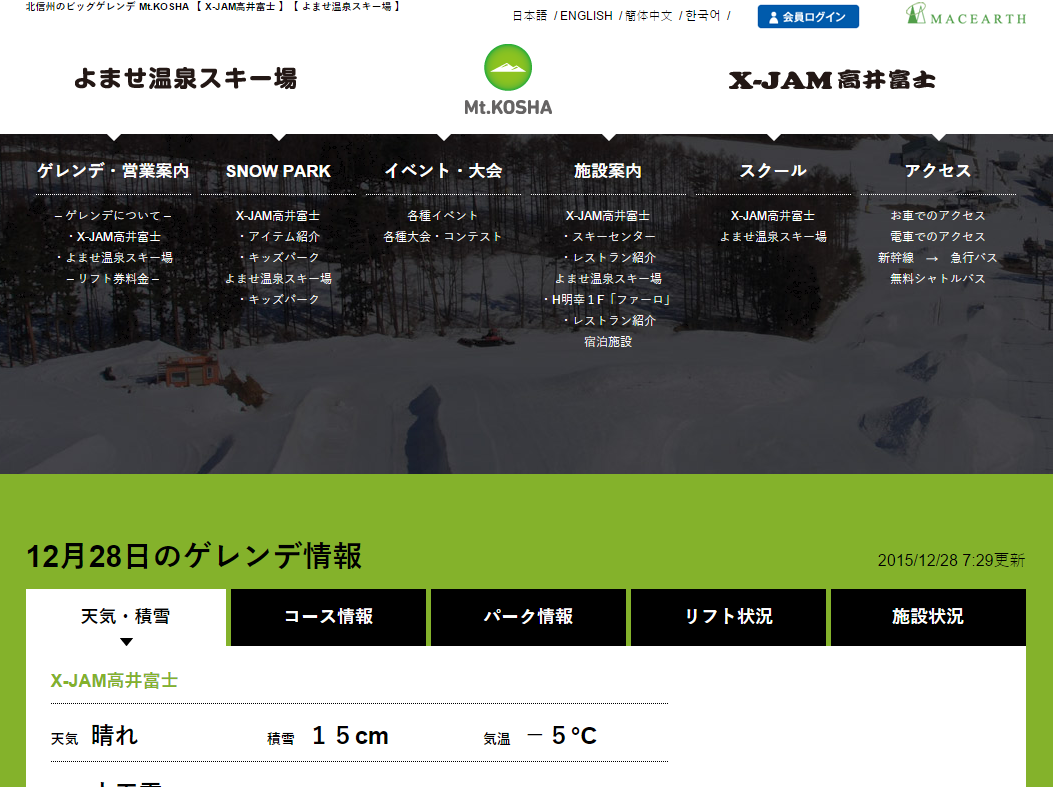Click the green X-JAM高井富士 weather section heading
This screenshot has width=1053, height=787.
[x=114, y=681]
